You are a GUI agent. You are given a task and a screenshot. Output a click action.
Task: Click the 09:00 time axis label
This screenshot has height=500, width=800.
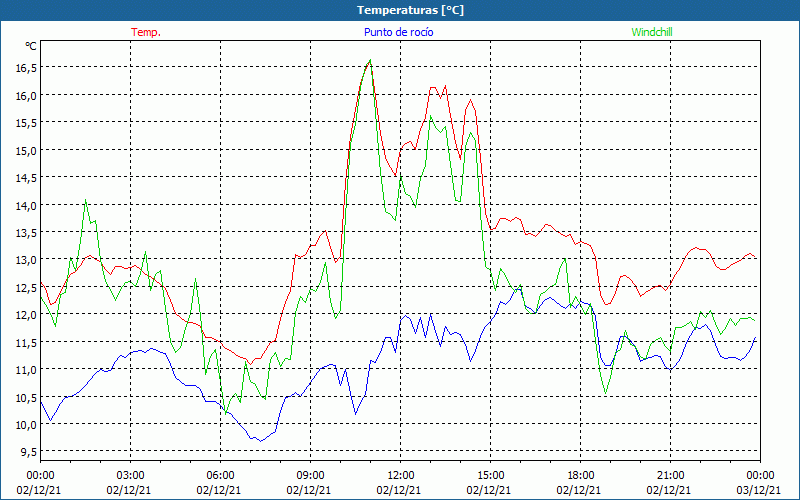click(310, 476)
